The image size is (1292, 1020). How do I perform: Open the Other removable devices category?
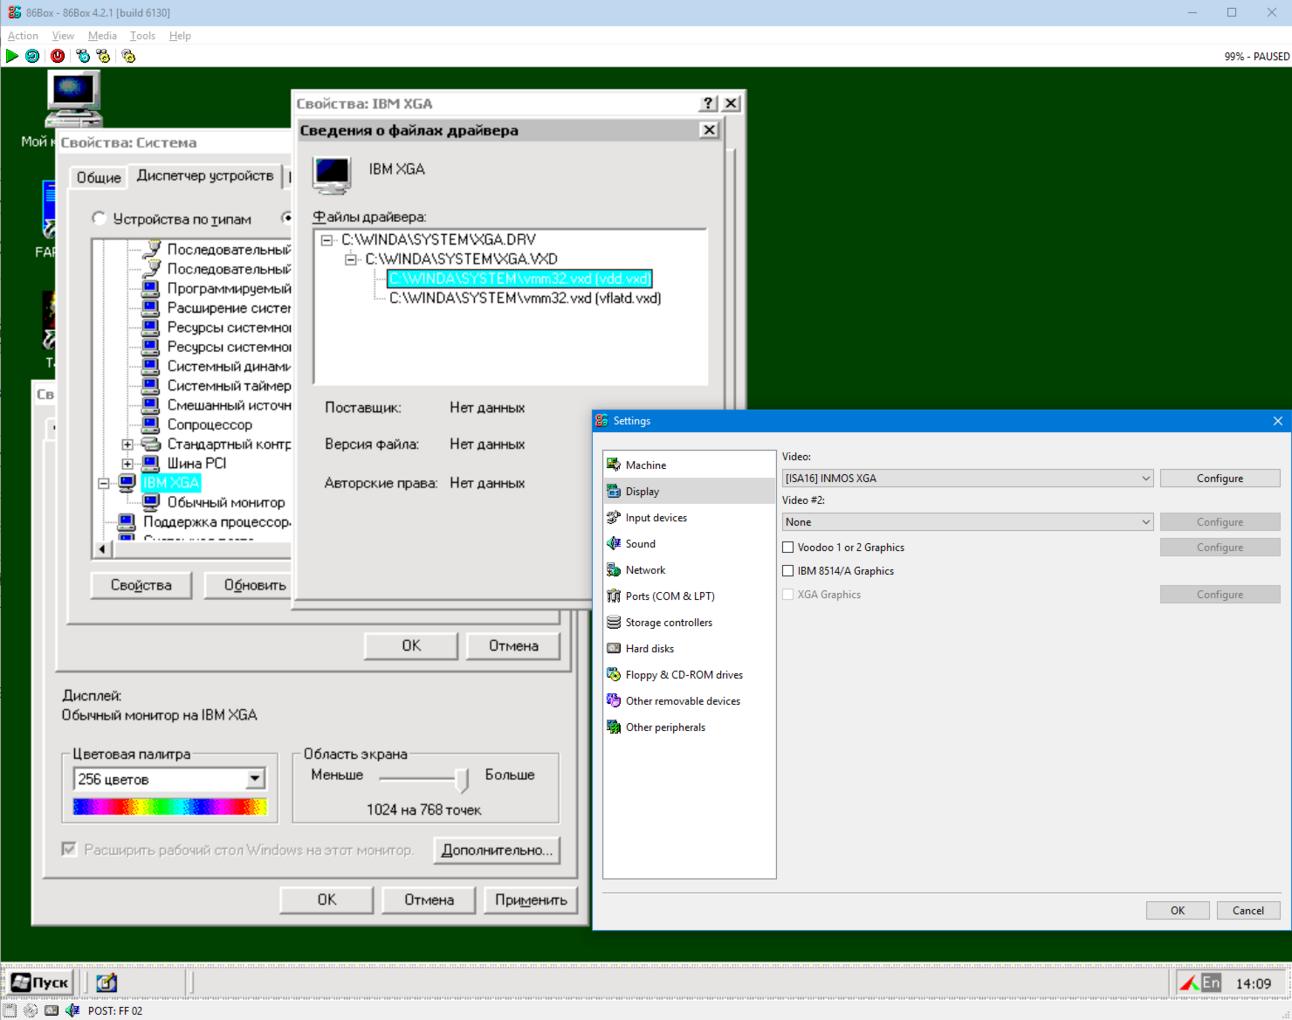689,701
